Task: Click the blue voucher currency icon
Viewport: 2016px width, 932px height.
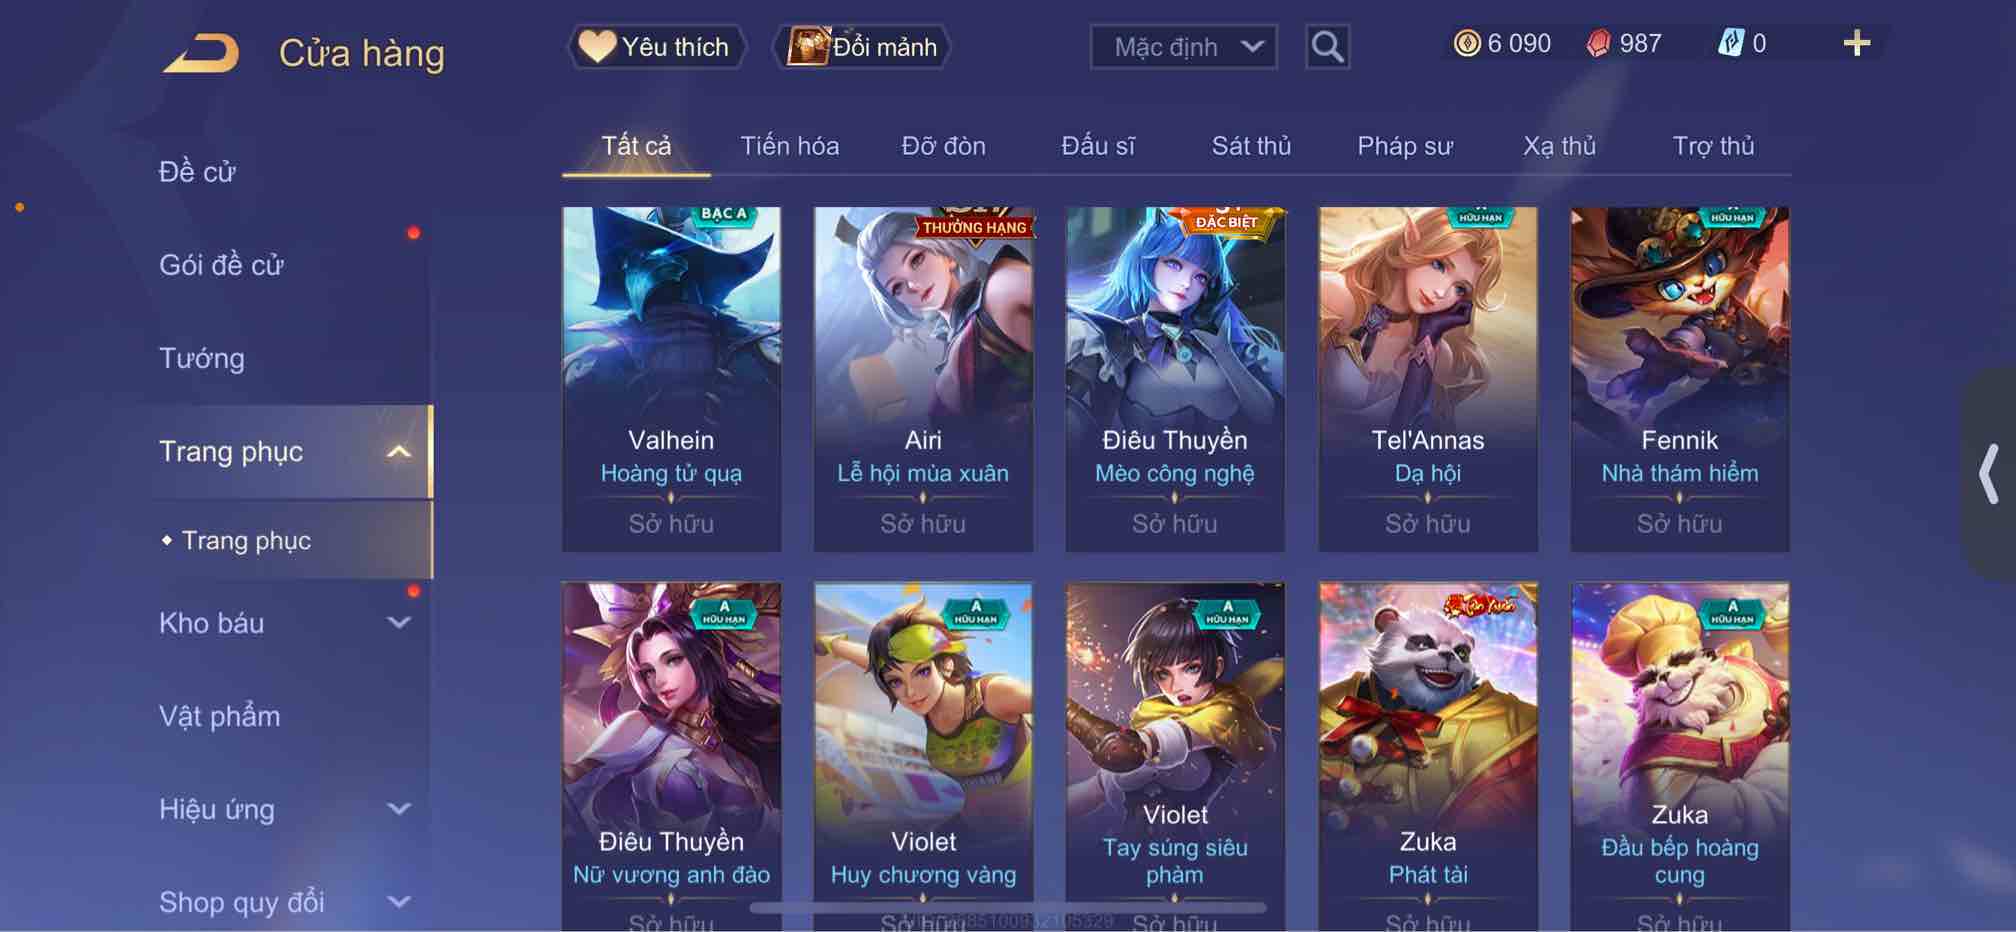Action: click(x=1731, y=43)
